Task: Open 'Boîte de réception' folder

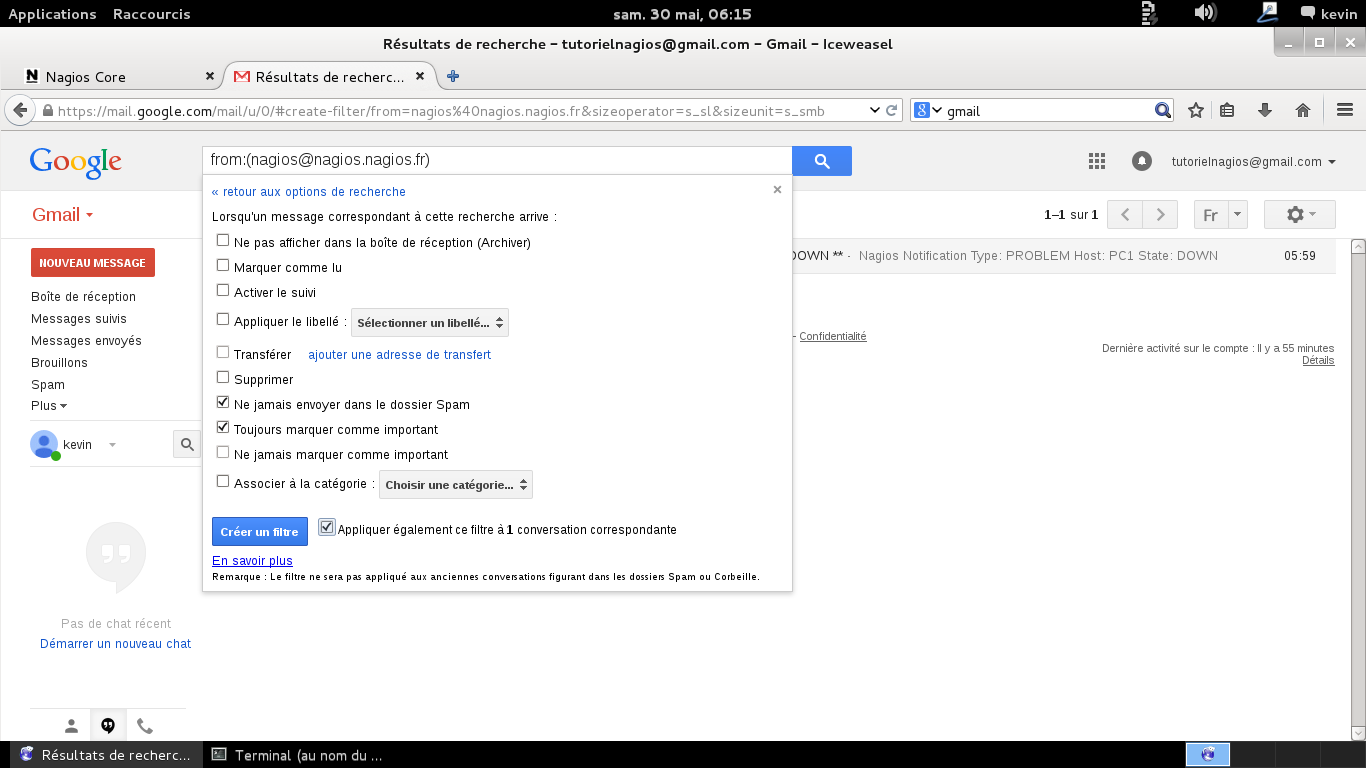Action: 83,297
